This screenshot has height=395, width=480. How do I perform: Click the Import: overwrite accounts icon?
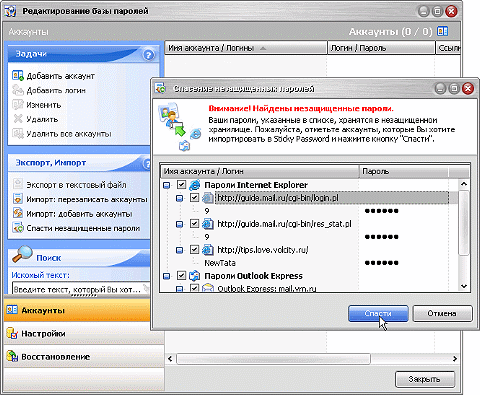click(18, 199)
